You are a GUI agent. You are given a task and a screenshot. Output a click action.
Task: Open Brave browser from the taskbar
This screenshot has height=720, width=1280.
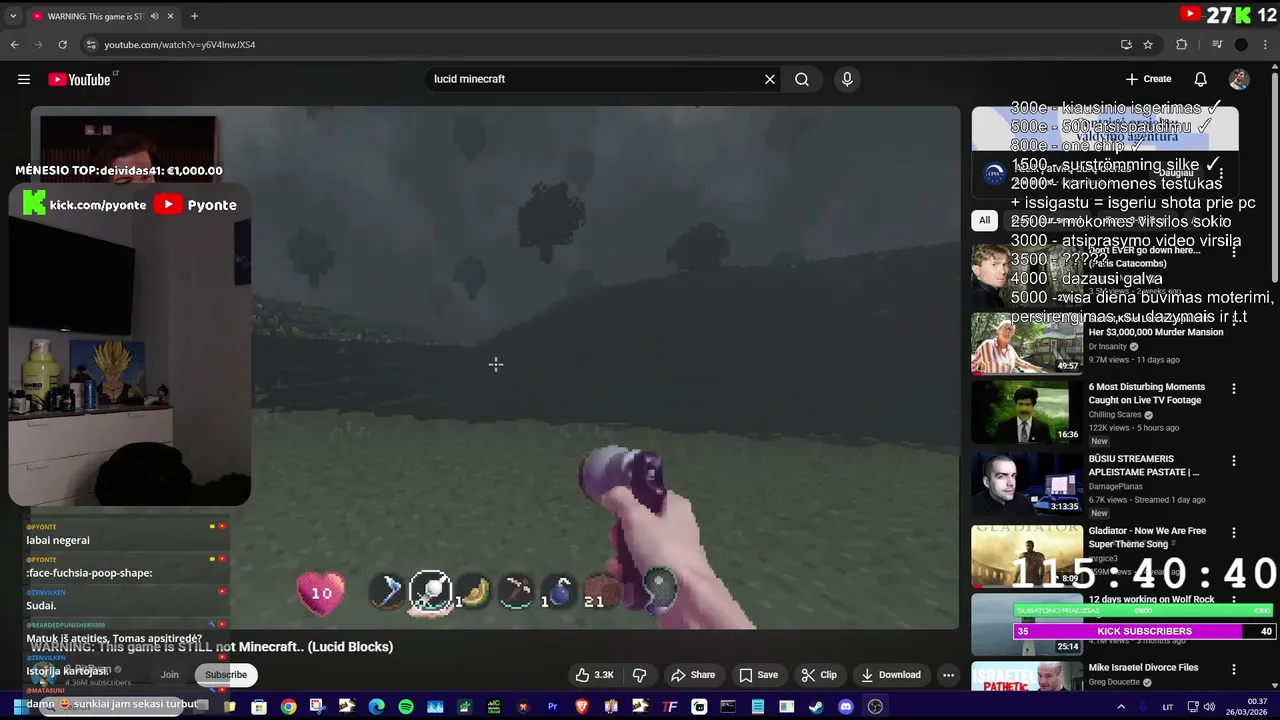pyautogui.click(x=581, y=707)
